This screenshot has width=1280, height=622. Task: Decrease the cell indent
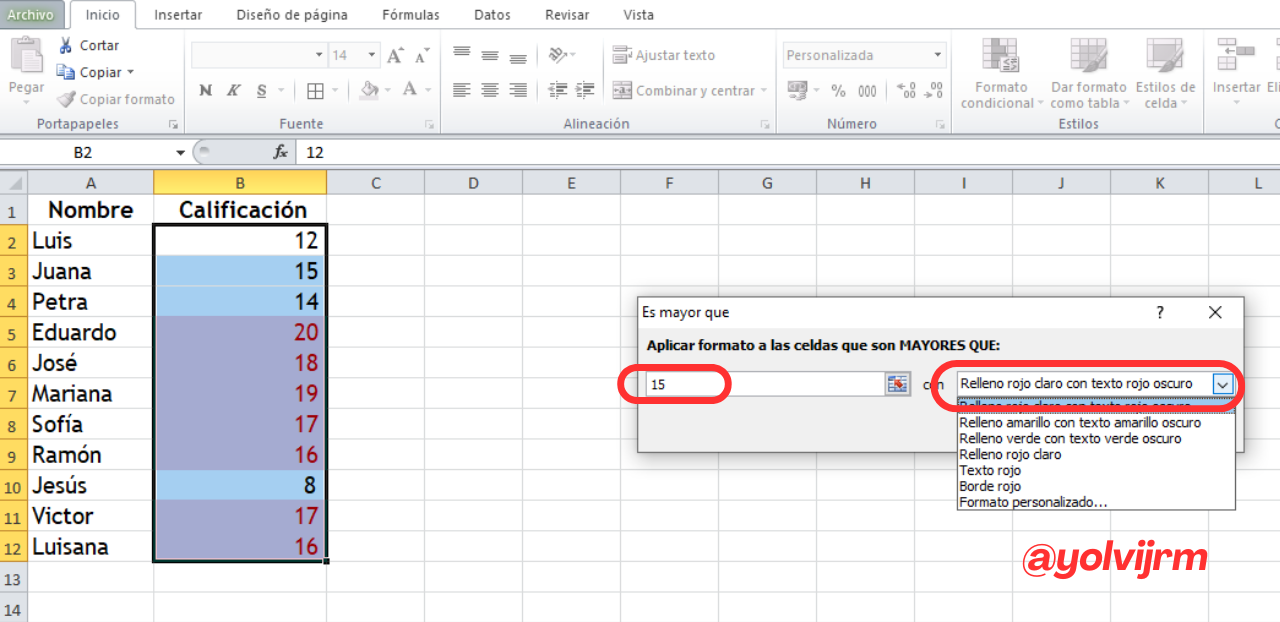point(558,90)
